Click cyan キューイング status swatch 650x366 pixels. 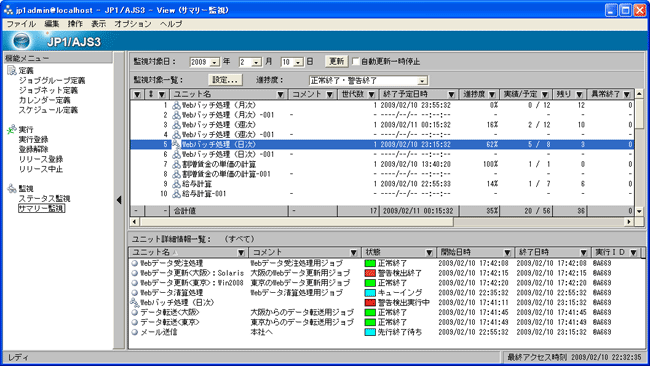(370, 293)
